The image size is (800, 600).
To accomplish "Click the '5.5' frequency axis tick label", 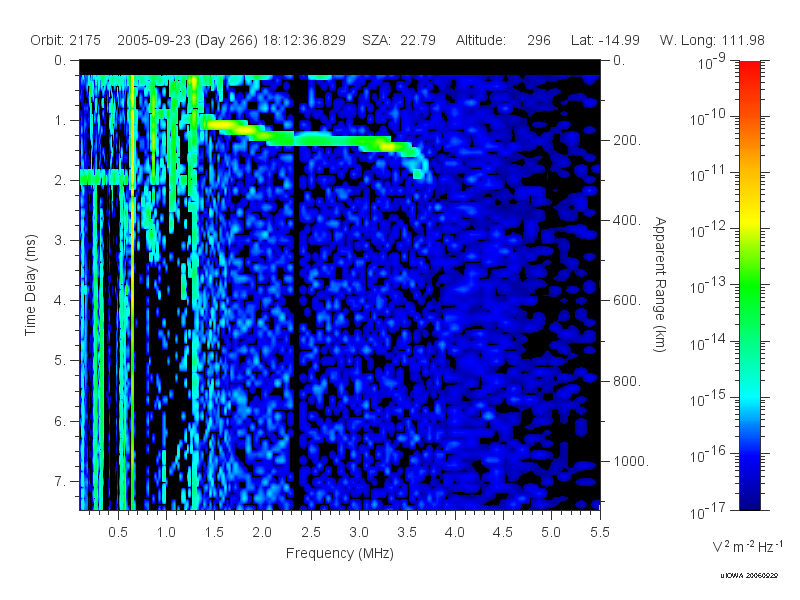I will (x=599, y=533).
